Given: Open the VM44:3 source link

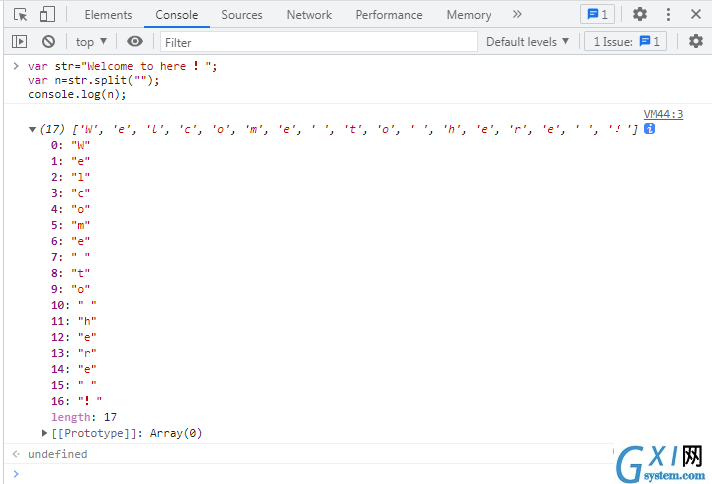Looking at the screenshot, I should click(x=663, y=114).
